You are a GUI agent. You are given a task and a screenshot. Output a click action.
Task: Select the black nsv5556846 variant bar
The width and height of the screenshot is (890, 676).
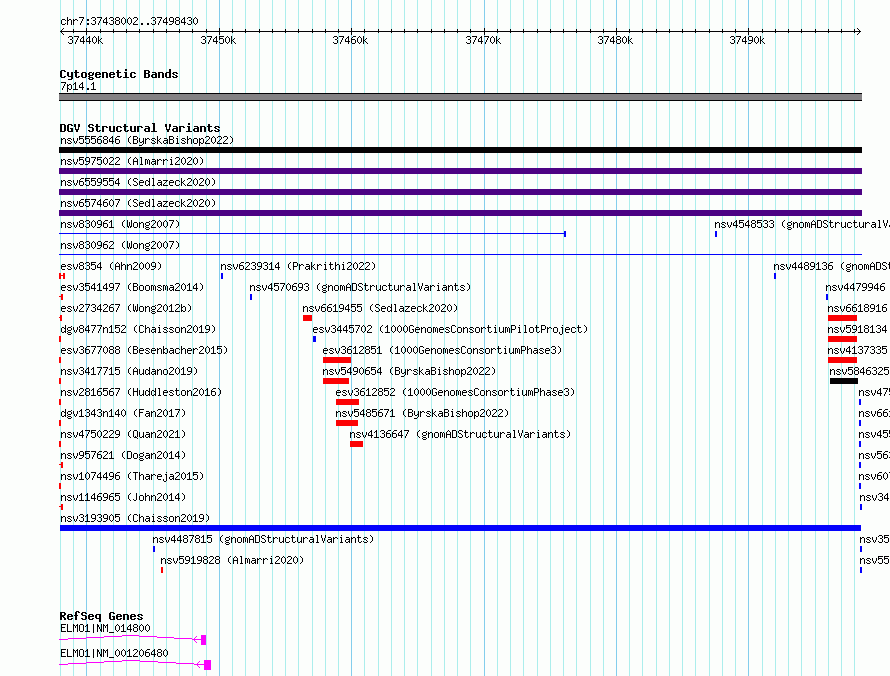tap(460, 150)
